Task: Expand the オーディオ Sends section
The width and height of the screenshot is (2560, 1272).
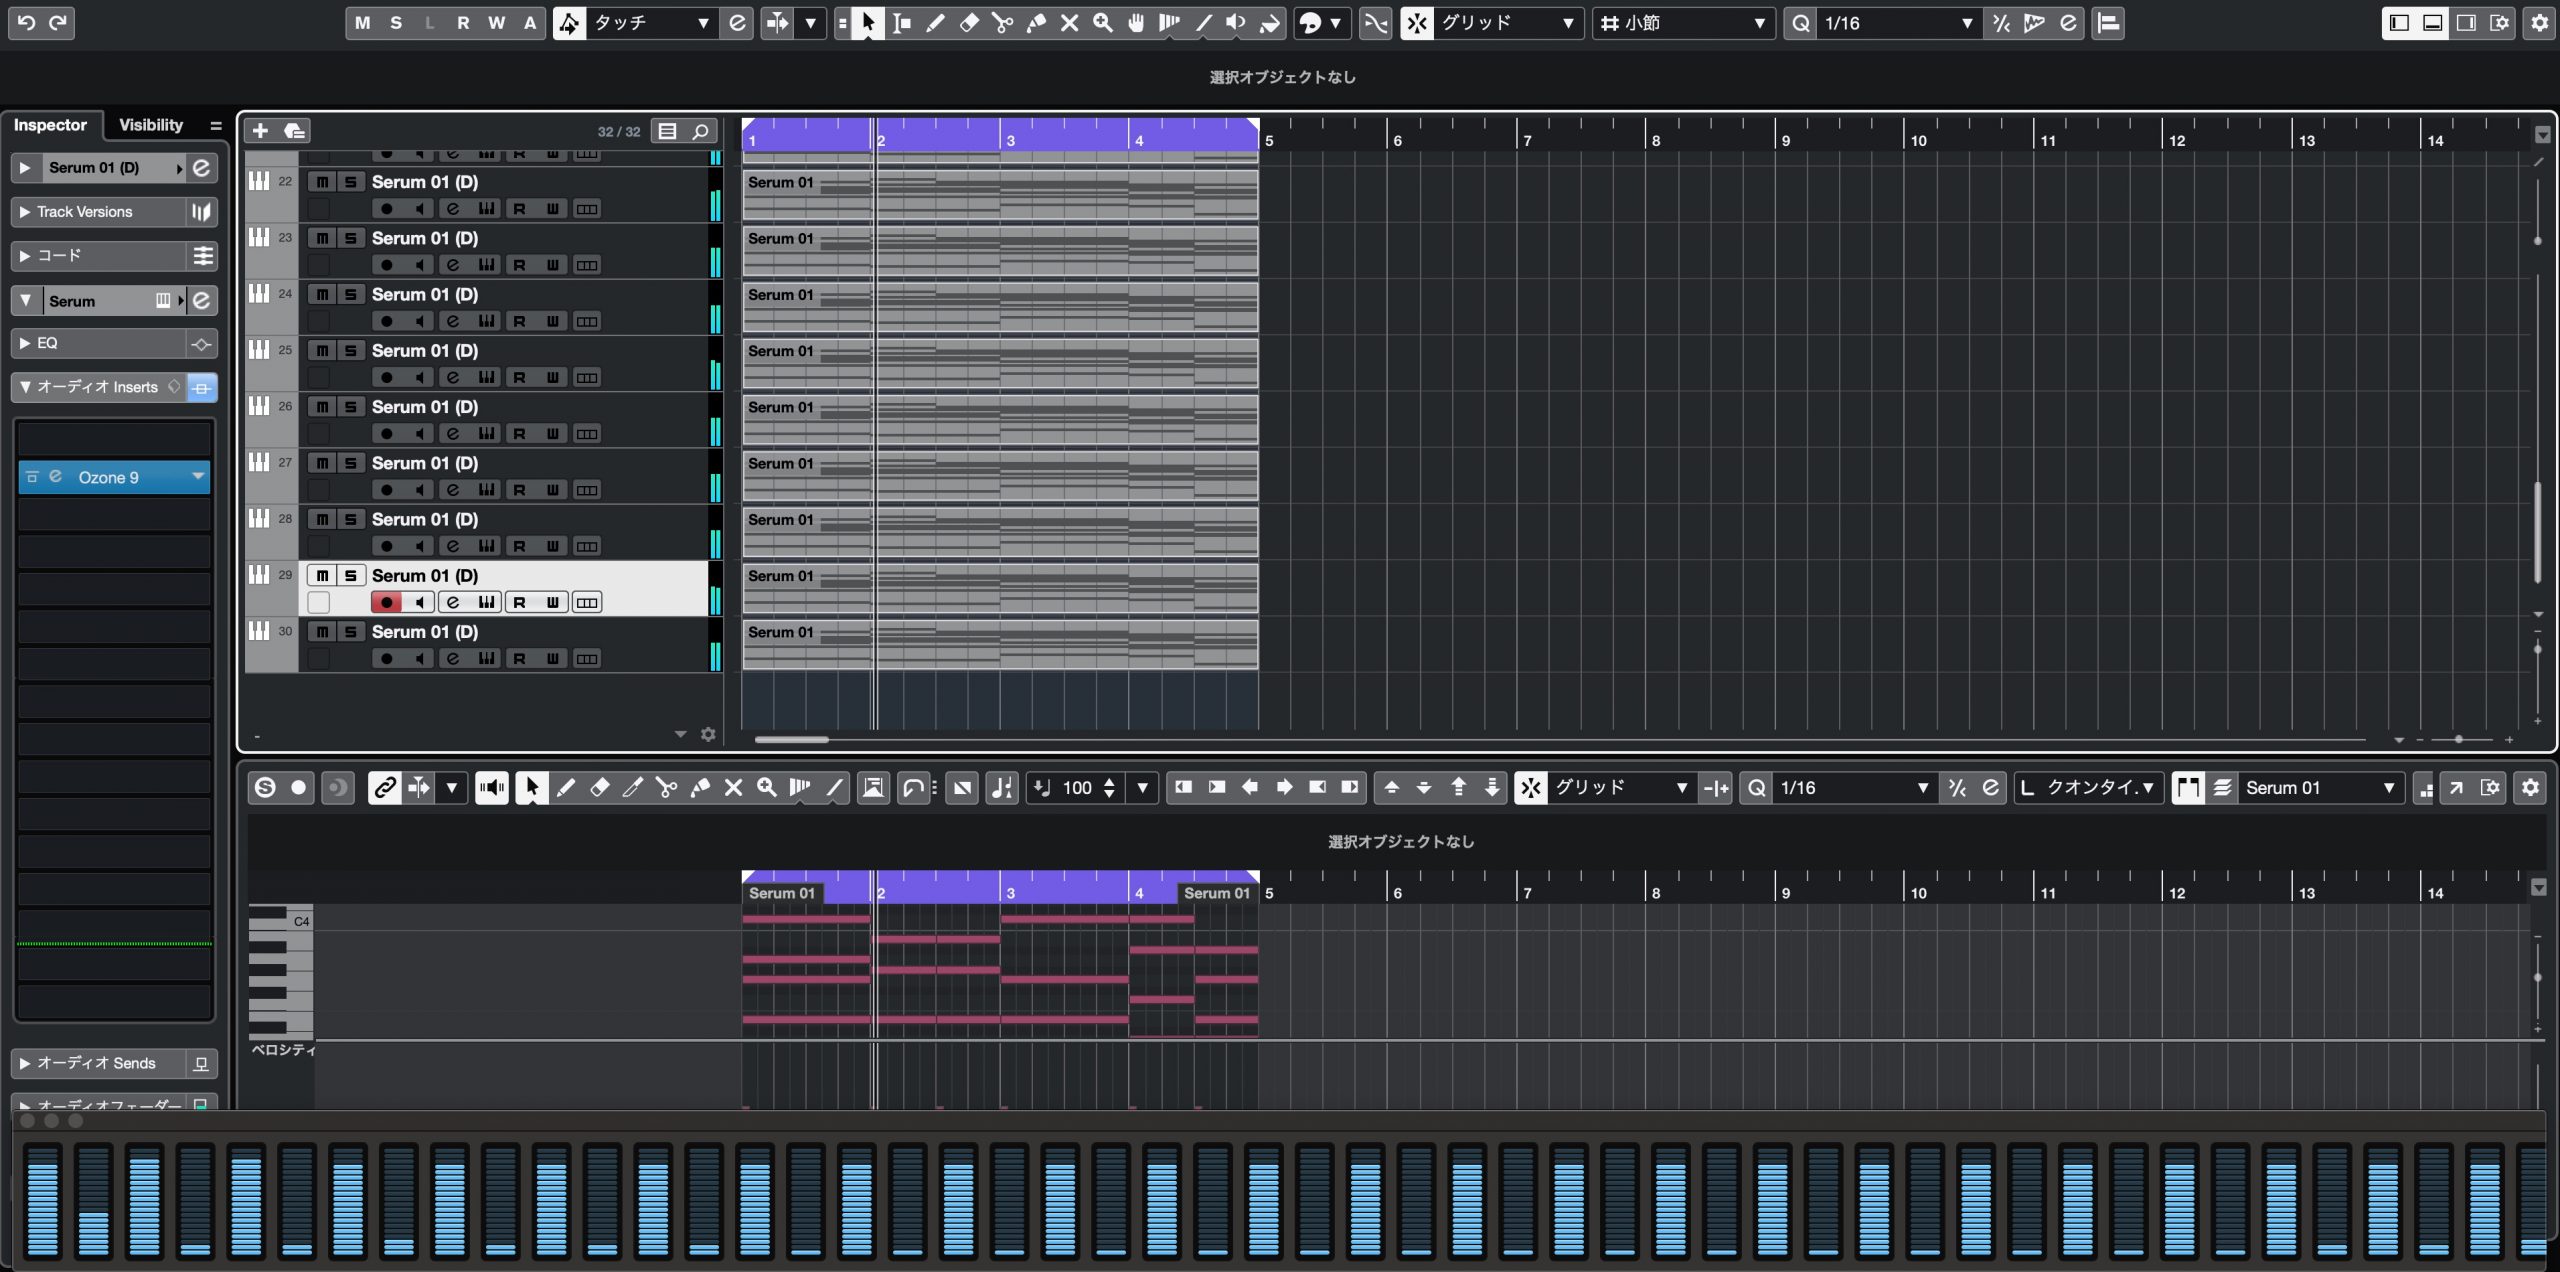Action: click(x=25, y=1063)
